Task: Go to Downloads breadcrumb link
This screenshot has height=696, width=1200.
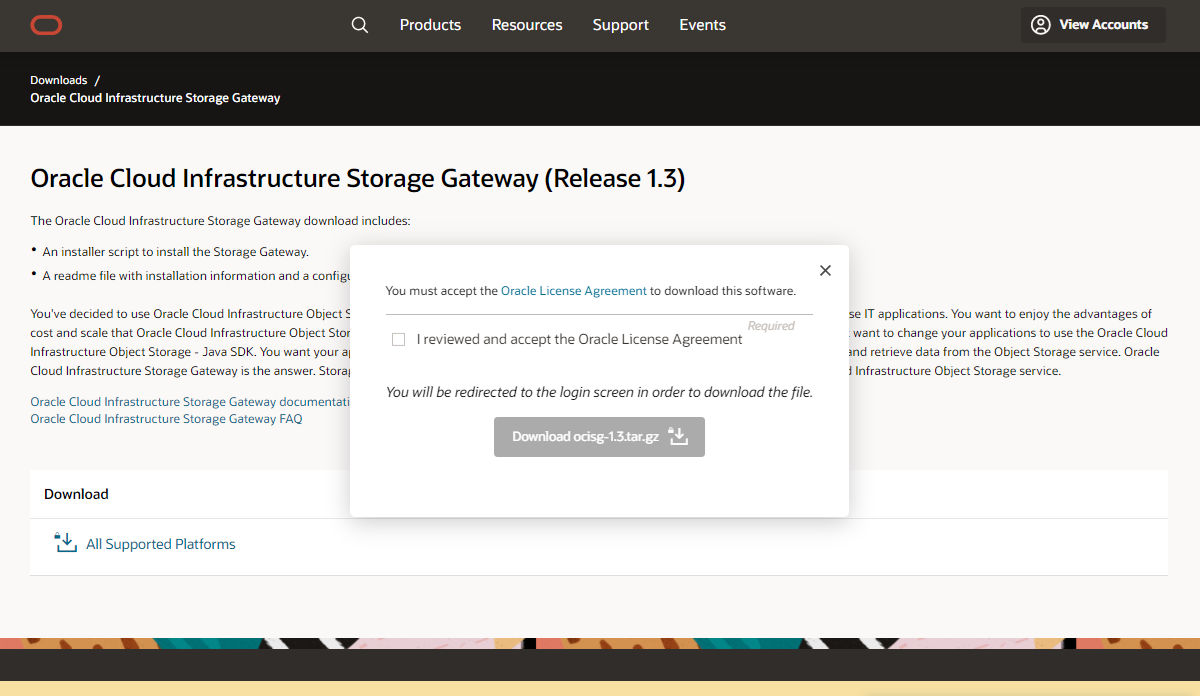Action: pyautogui.click(x=59, y=80)
